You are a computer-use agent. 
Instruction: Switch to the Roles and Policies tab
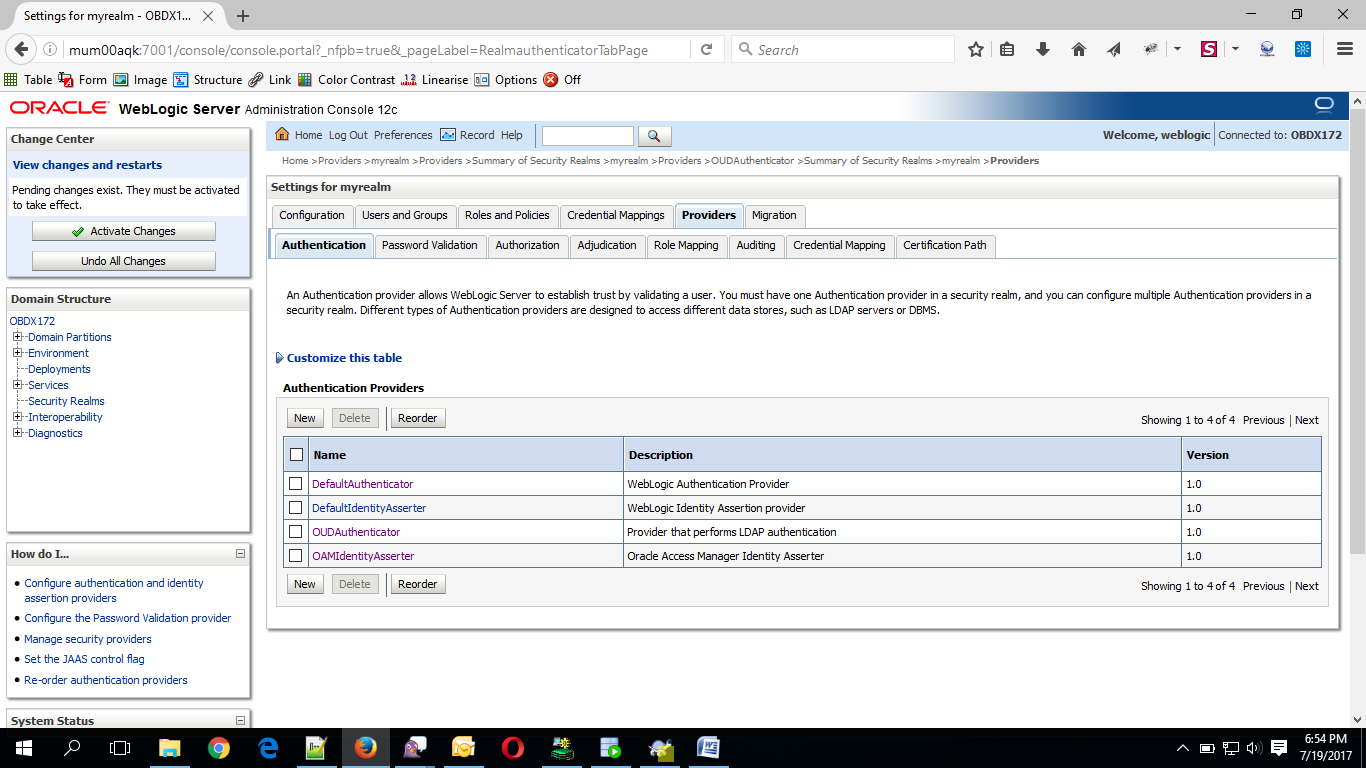(x=507, y=216)
